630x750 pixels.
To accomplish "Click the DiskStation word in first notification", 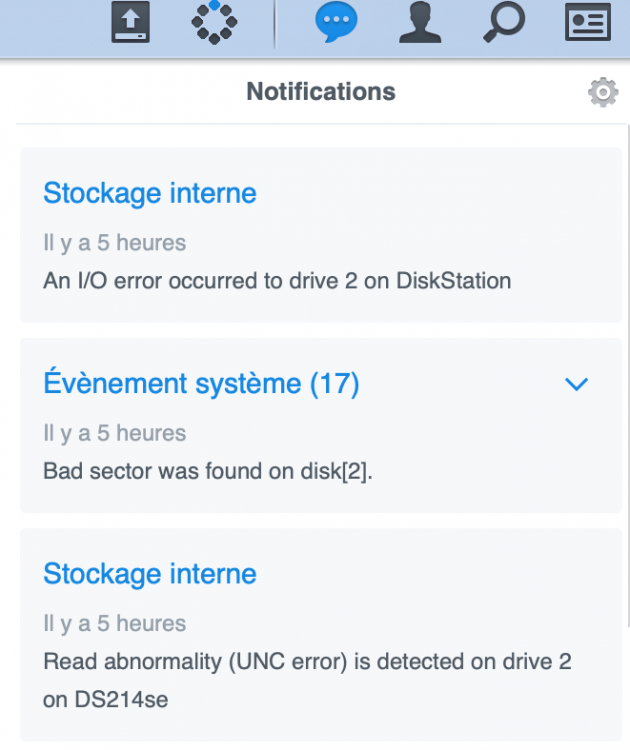I will pos(454,281).
